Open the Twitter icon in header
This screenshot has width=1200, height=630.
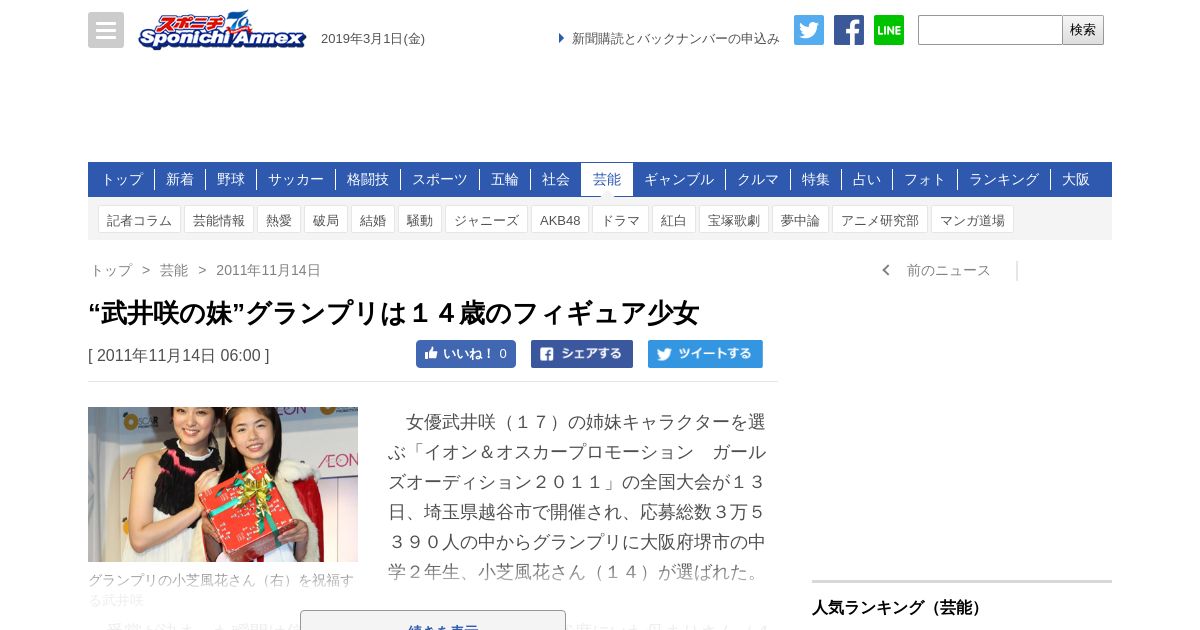(809, 30)
